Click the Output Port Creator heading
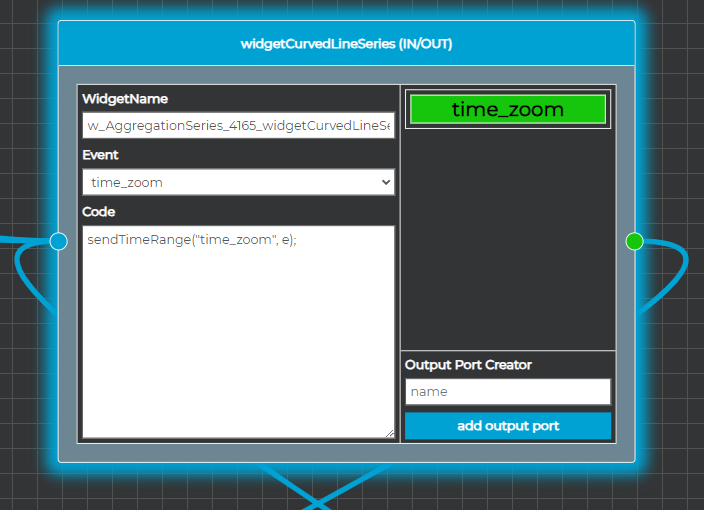The width and height of the screenshot is (704, 510). [x=468, y=365]
